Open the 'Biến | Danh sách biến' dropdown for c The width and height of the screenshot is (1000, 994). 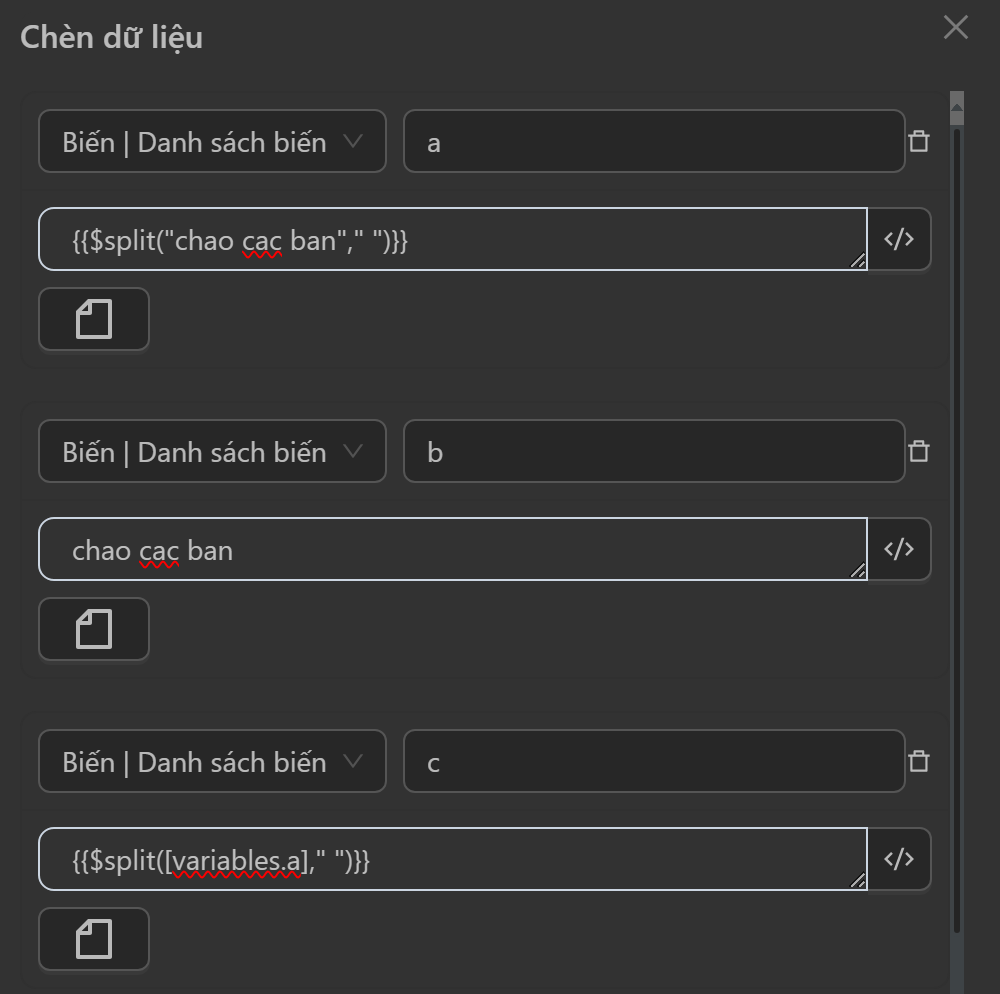pyautogui.click(x=212, y=761)
